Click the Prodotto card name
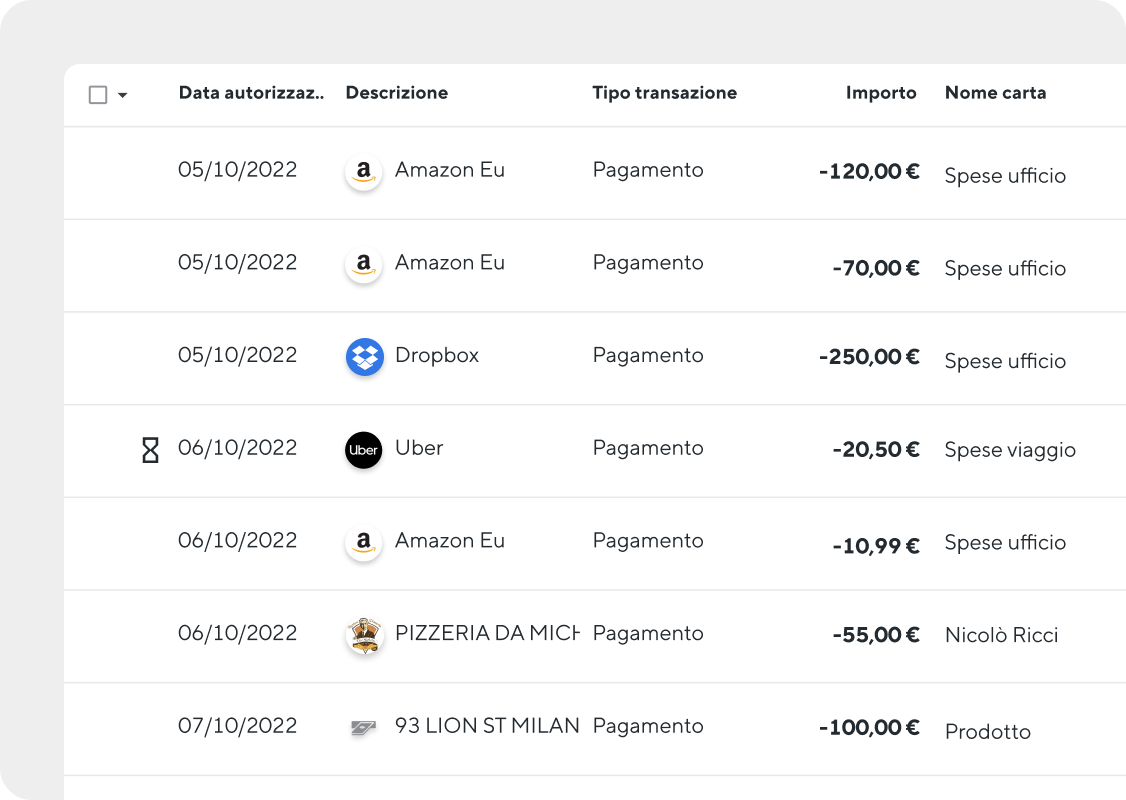 (987, 732)
